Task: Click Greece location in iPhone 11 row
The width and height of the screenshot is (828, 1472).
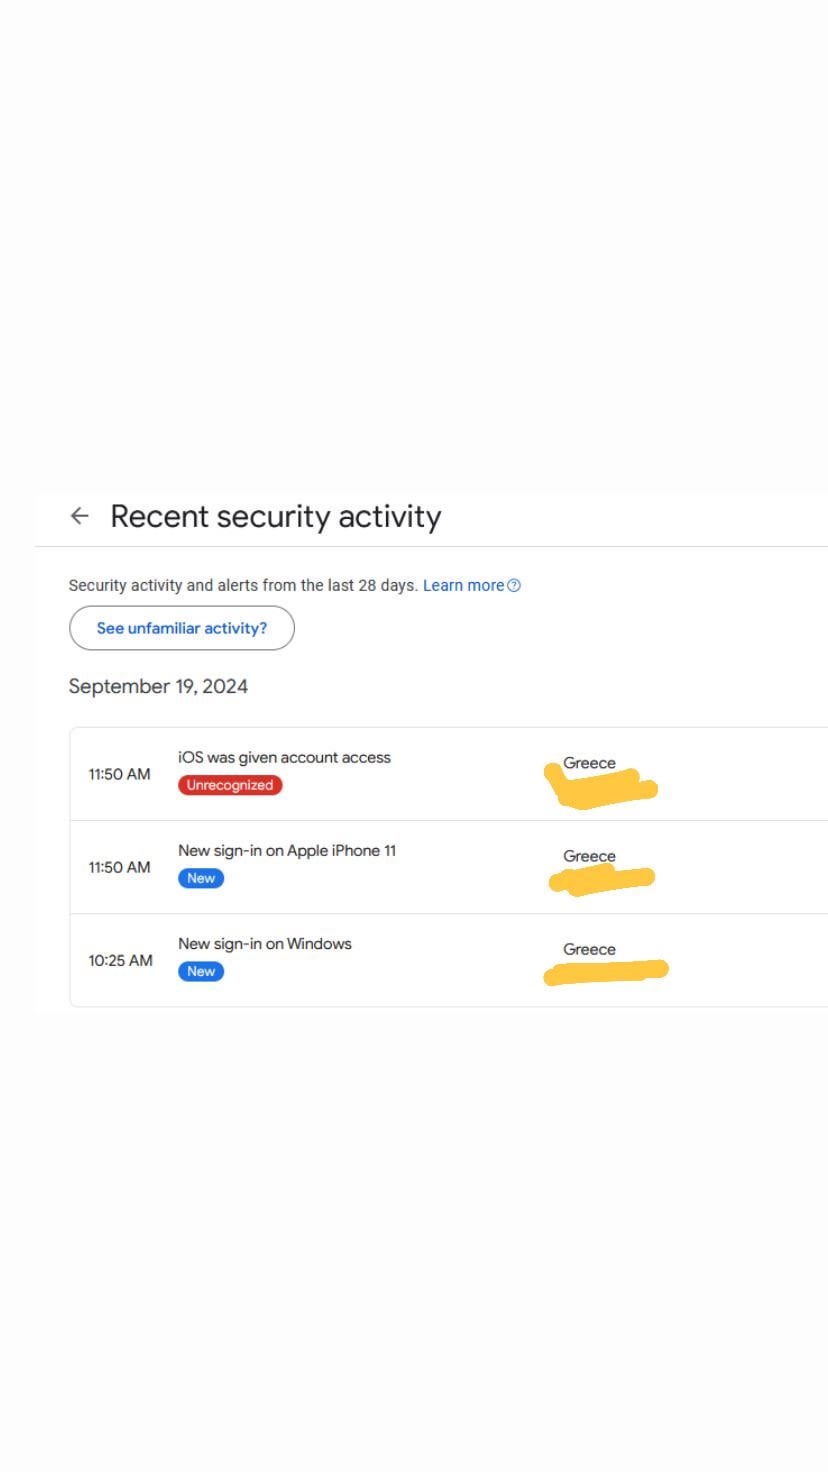Action: pyautogui.click(x=589, y=856)
